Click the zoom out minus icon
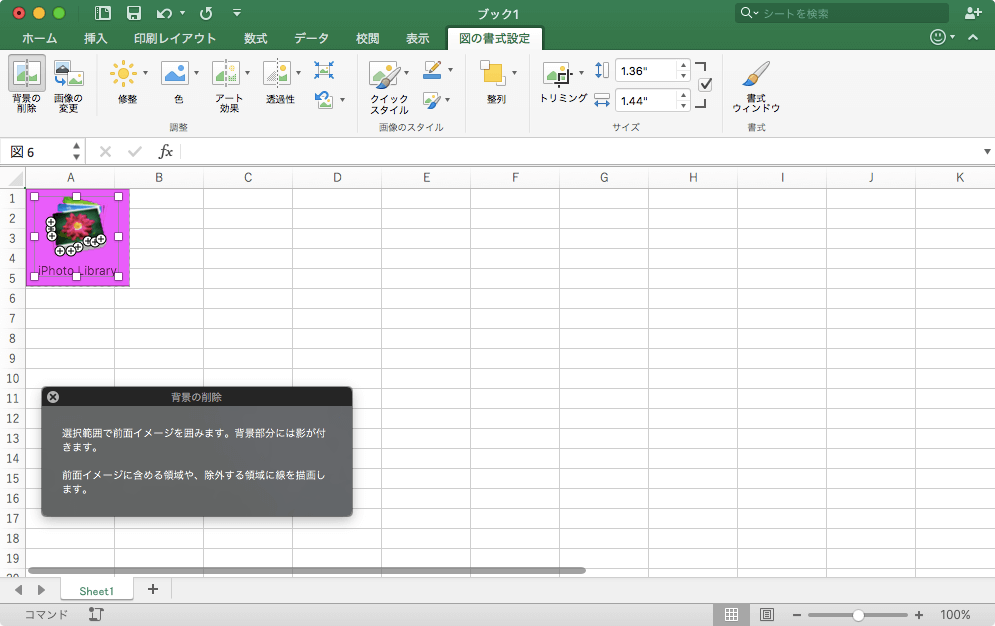The height and width of the screenshot is (626, 995). [796, 615]
